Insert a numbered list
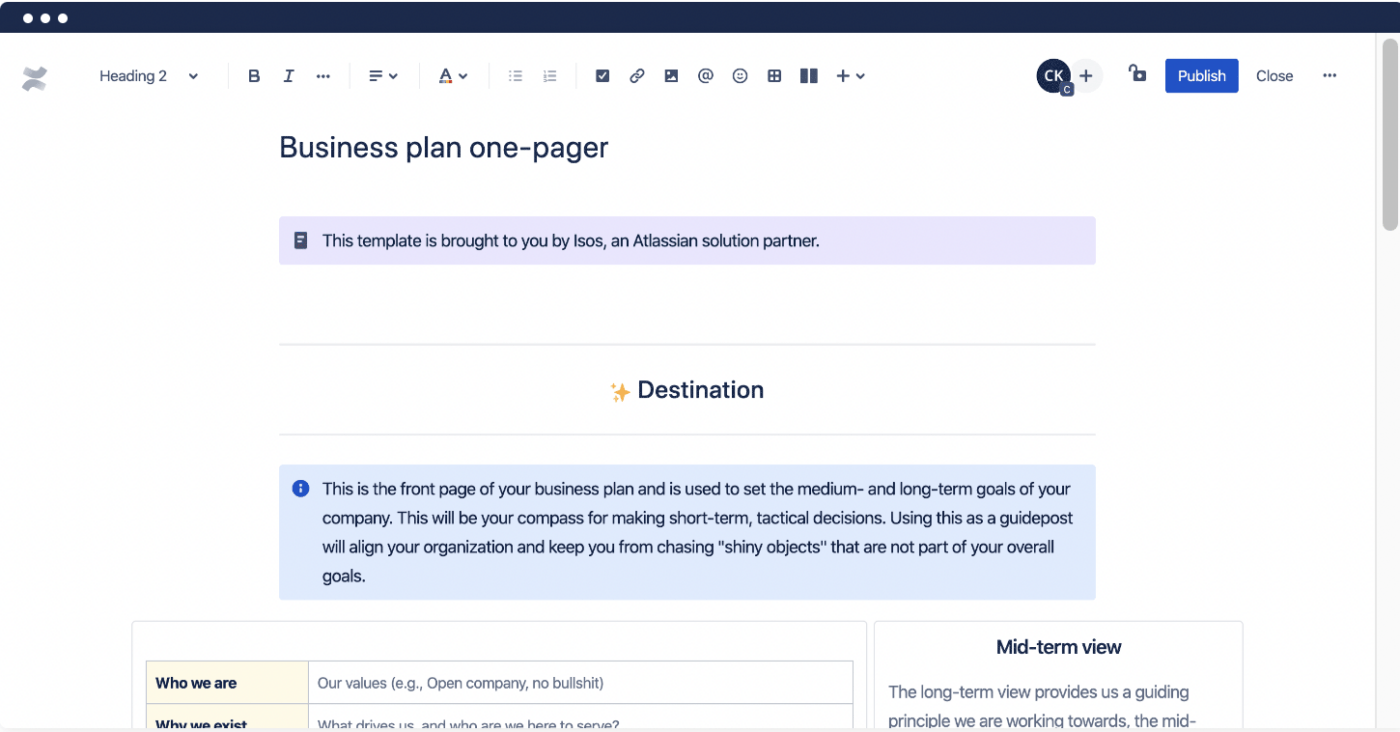1400x732 pixels. 549,76
